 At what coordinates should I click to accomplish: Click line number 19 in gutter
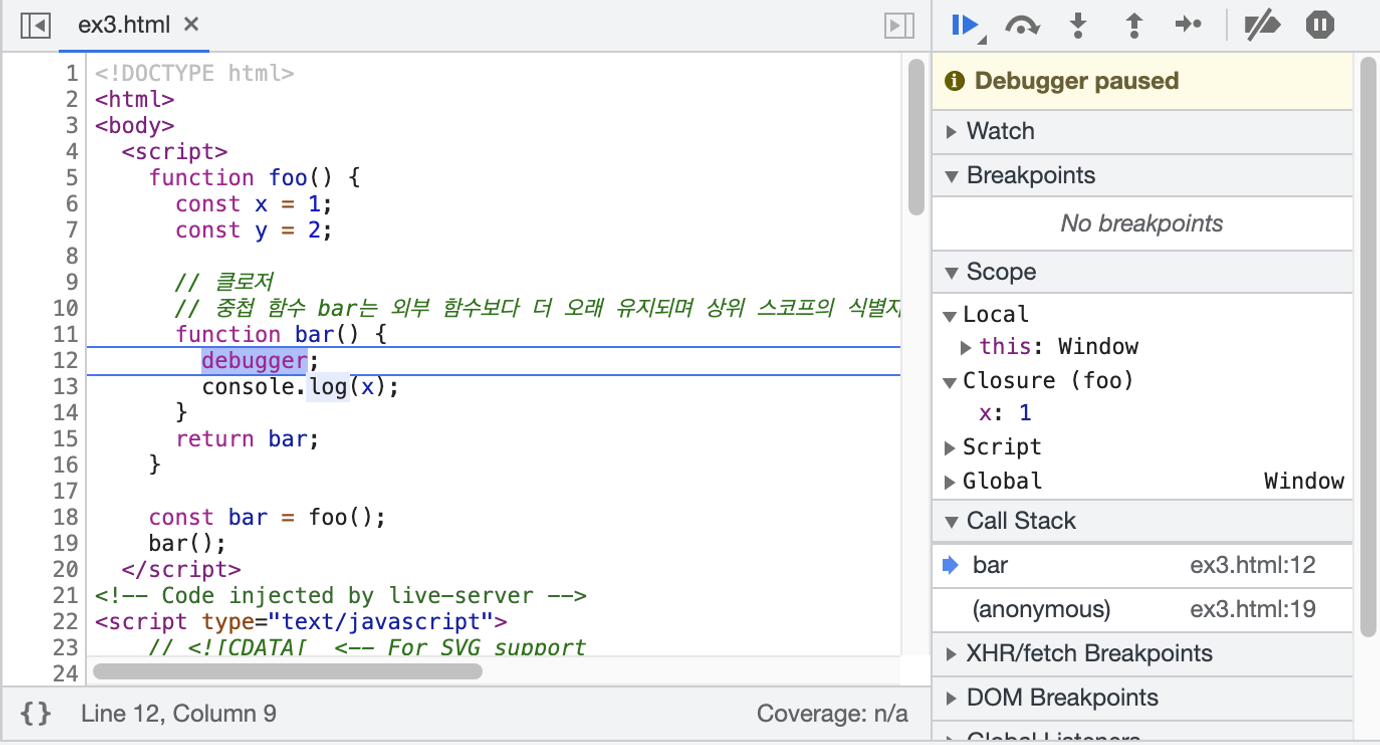click(x=65, y=543)
